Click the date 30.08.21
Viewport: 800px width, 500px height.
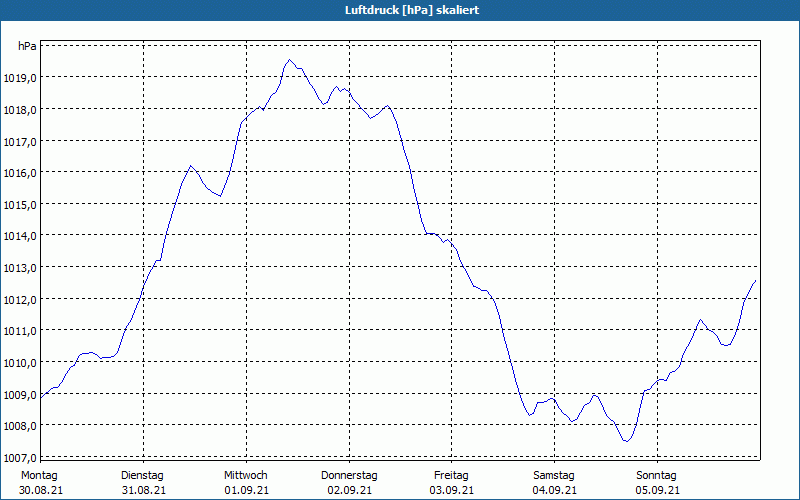pyautogui.click(x=41, y=490)
